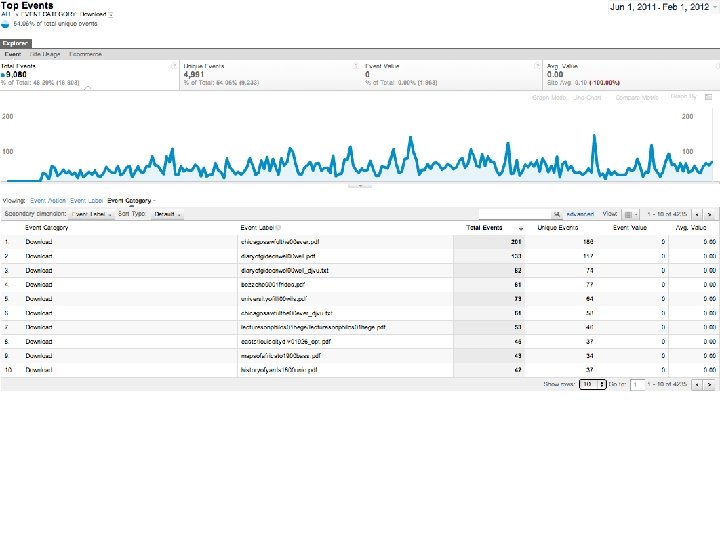
Task: View by Event Action link
Action: click(x=48, y=201)
